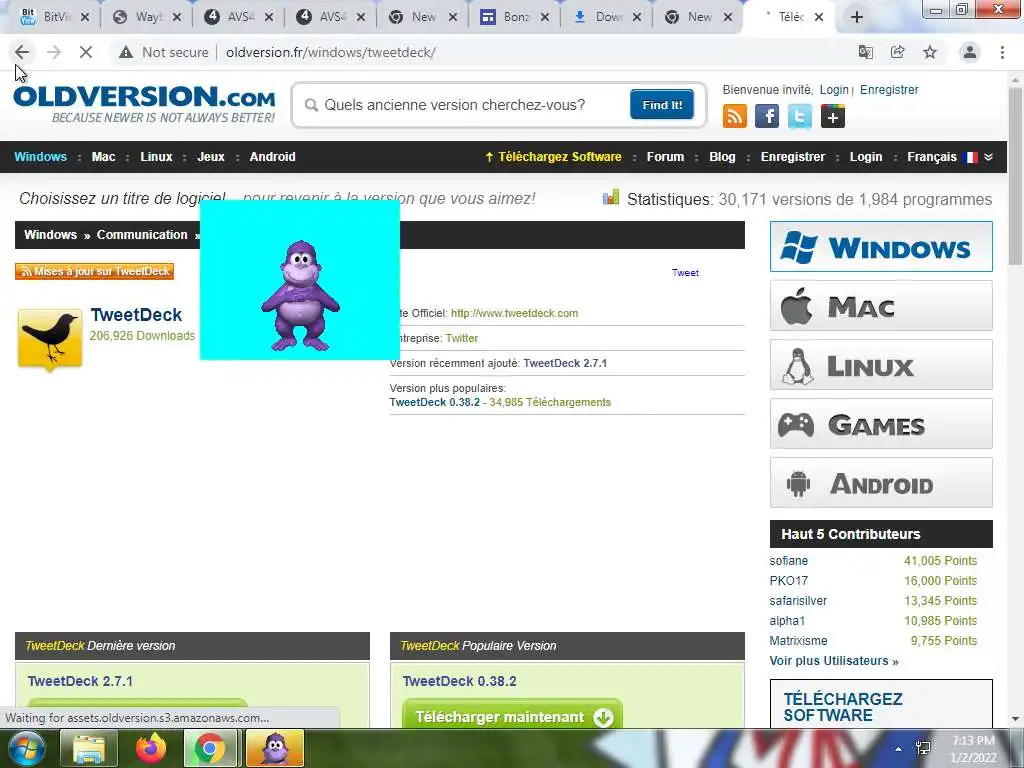Open BonziBuddy taskbar item
The image size is (1024, 768).
[x=275, y=748]
